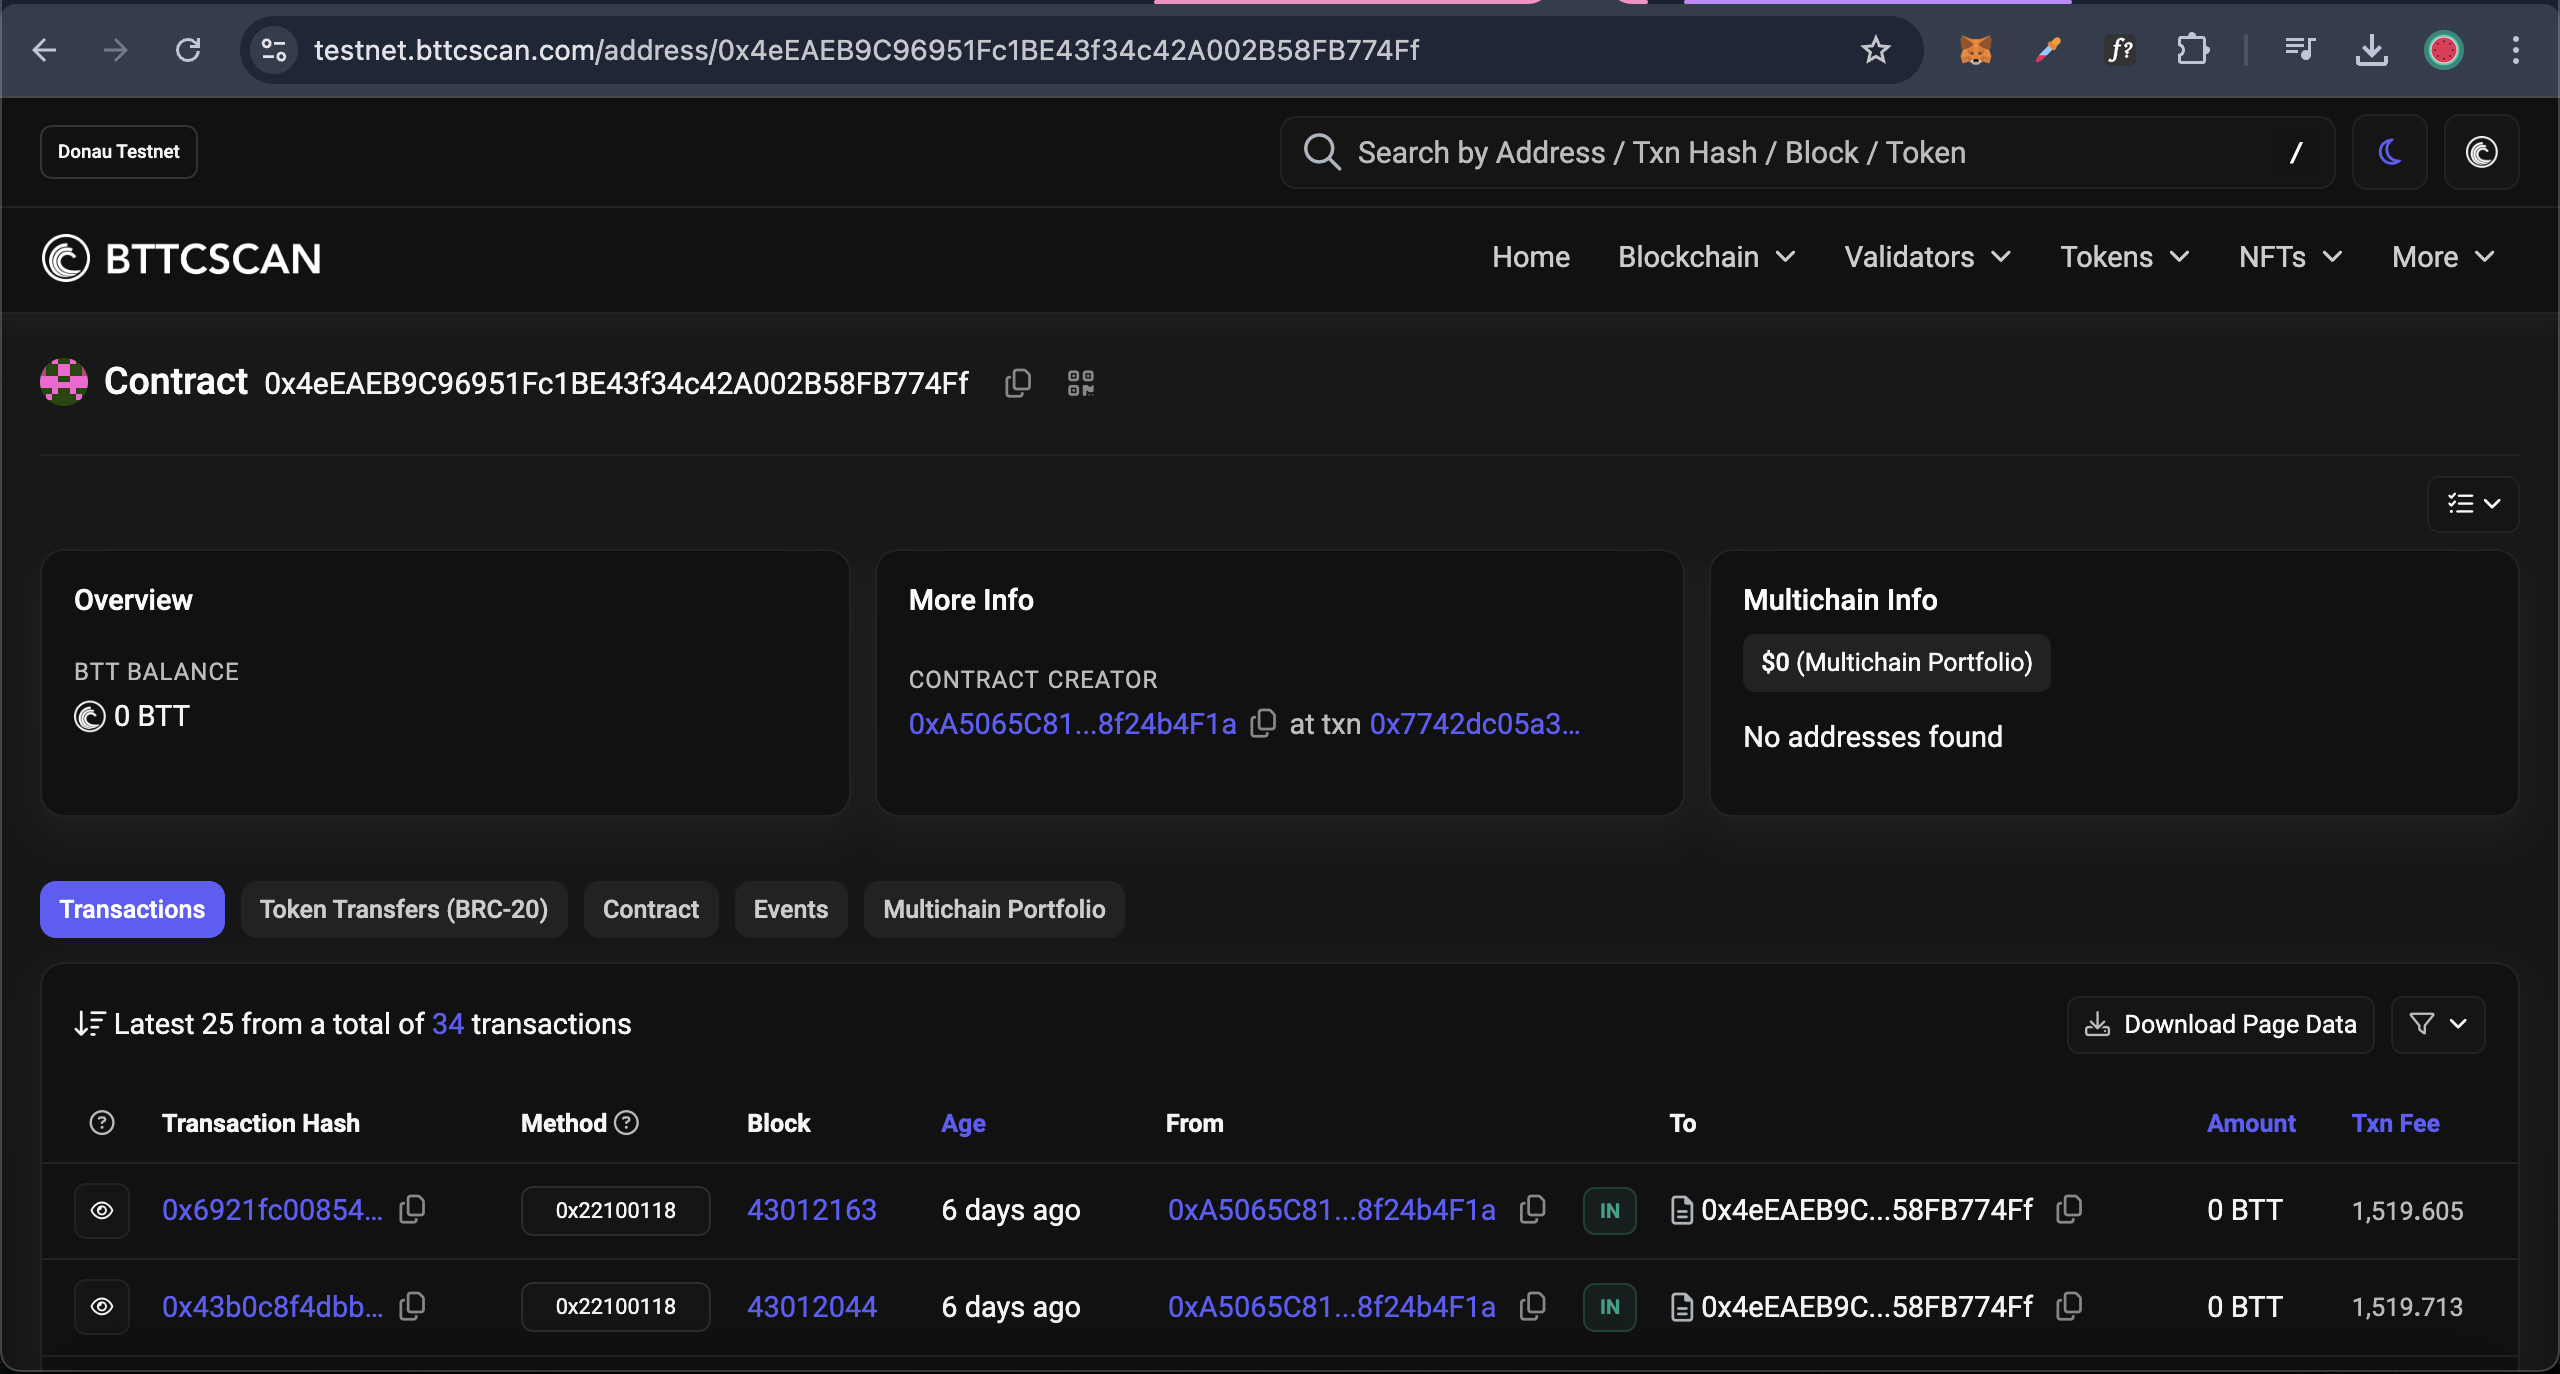The width and height of the screenshot is (2560, 1374).
Task: Expand the Blockchain menu
Action: pyautogui.click(x=1706, y=257)
